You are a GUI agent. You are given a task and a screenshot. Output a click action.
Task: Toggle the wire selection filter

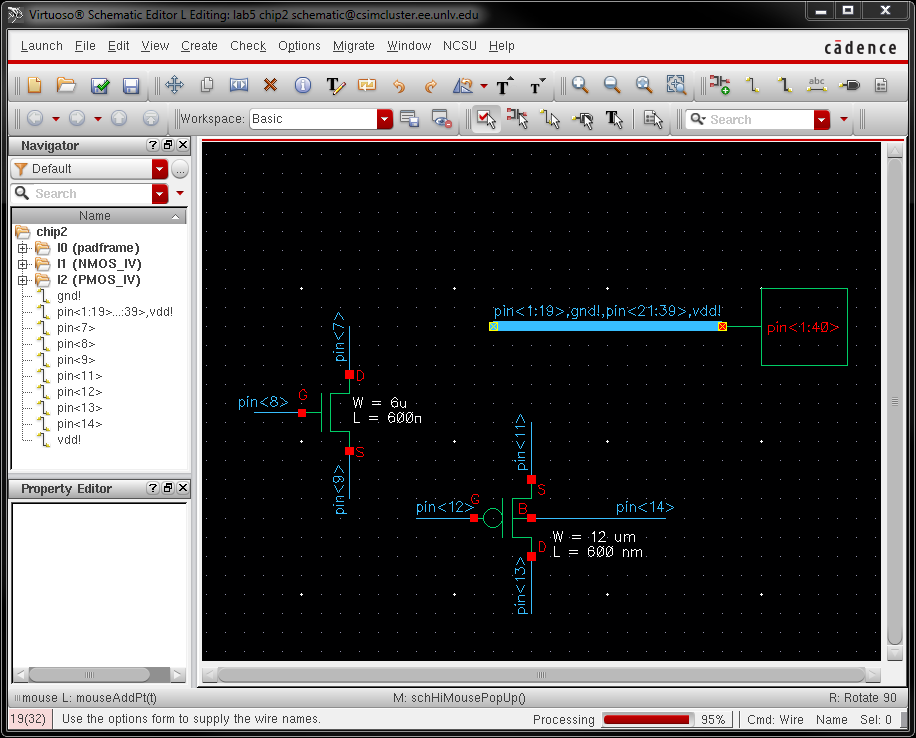click(x=550, y=119)
